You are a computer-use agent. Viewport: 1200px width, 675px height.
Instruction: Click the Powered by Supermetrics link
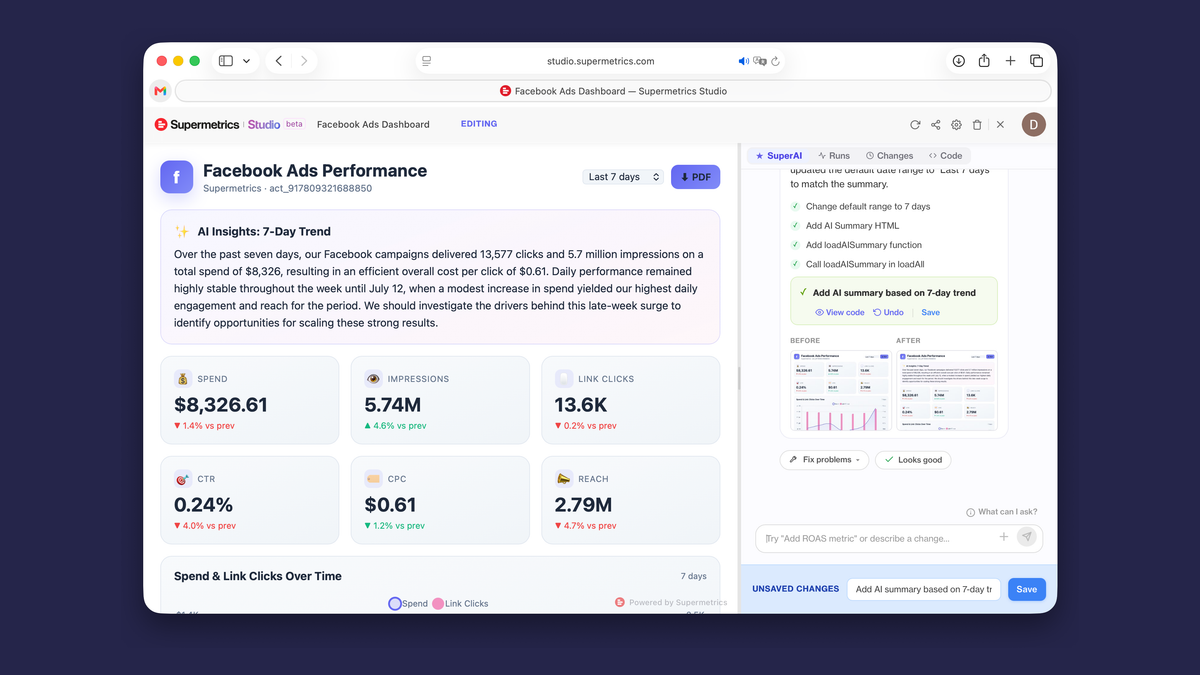(671, 602)
